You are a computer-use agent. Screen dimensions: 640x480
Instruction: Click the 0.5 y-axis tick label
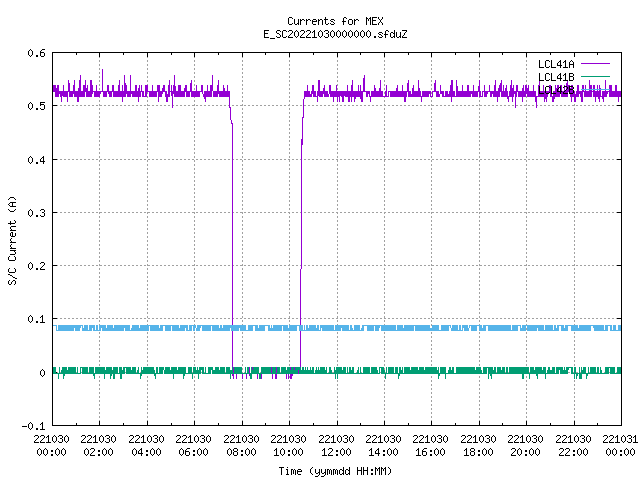click(x=36, y=106)
